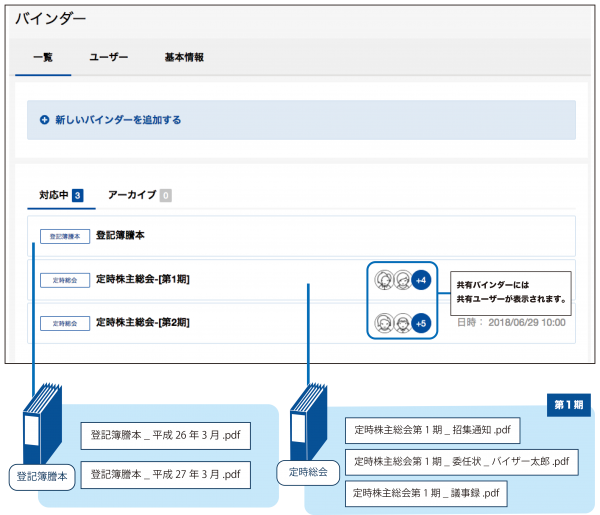
Task: Click the plus icon beside 新しいバインダーを追加する
Action: 44,120
